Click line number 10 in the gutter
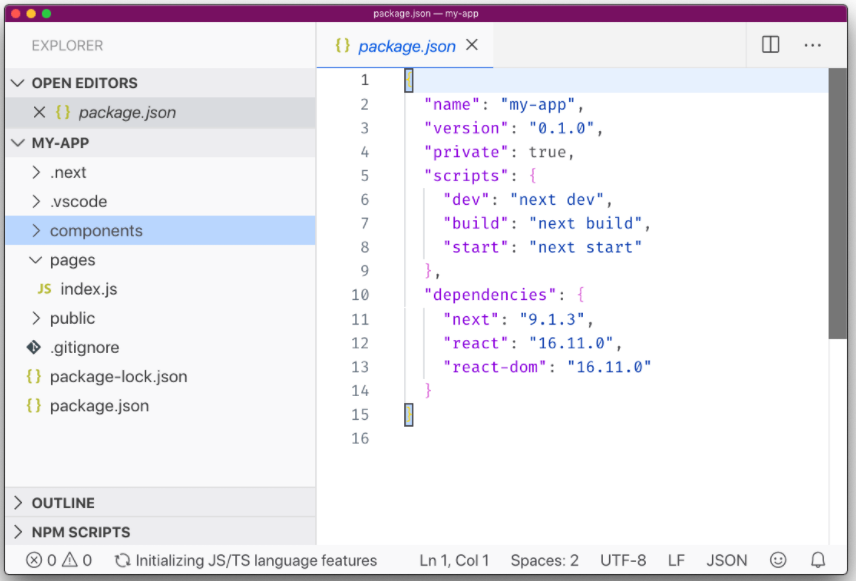856x581 pixels. (360, 295)
